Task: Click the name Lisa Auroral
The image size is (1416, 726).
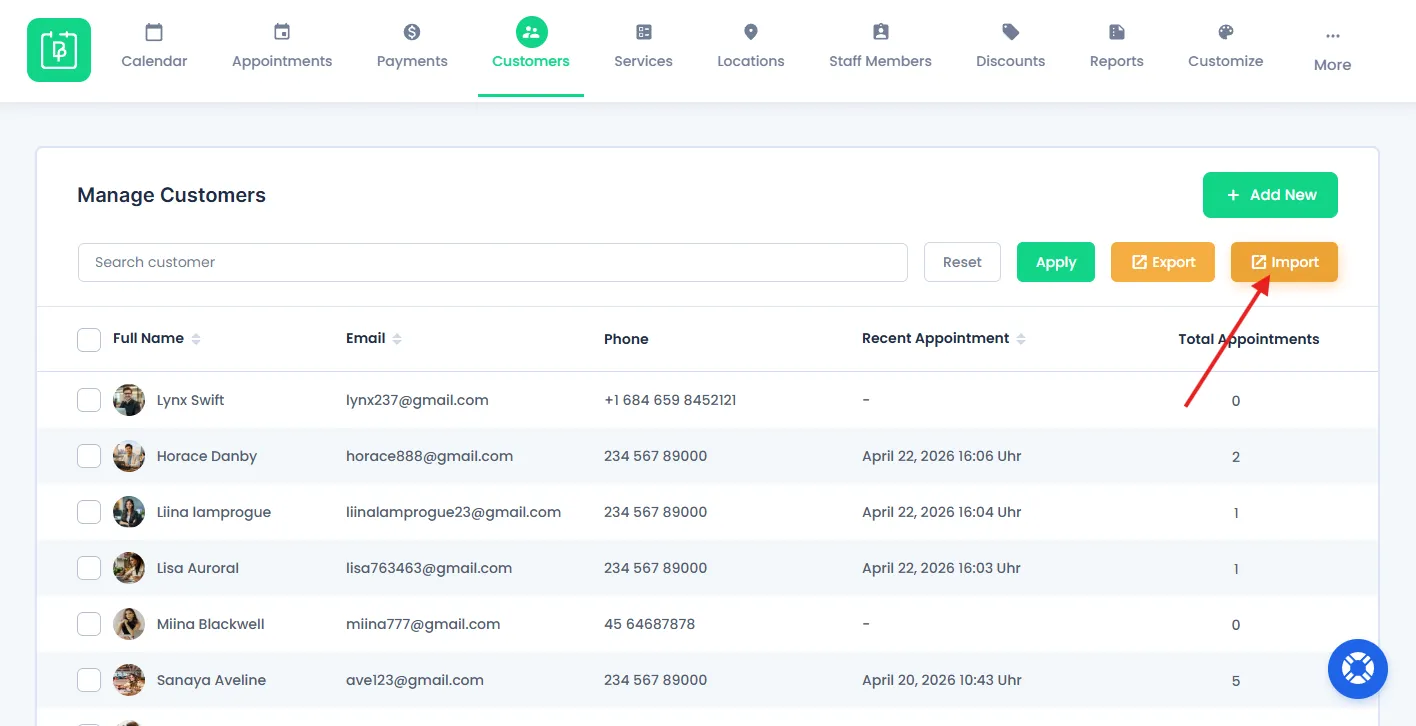Action: click(198, 568)
